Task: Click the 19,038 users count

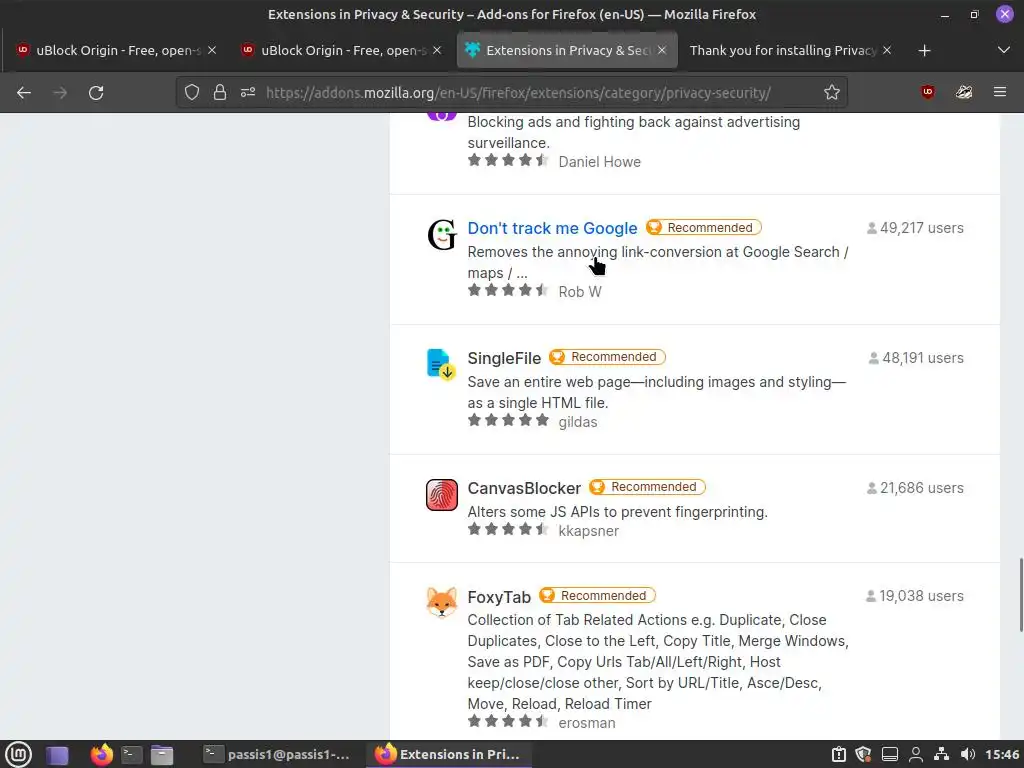Action: tap(914, 596)
